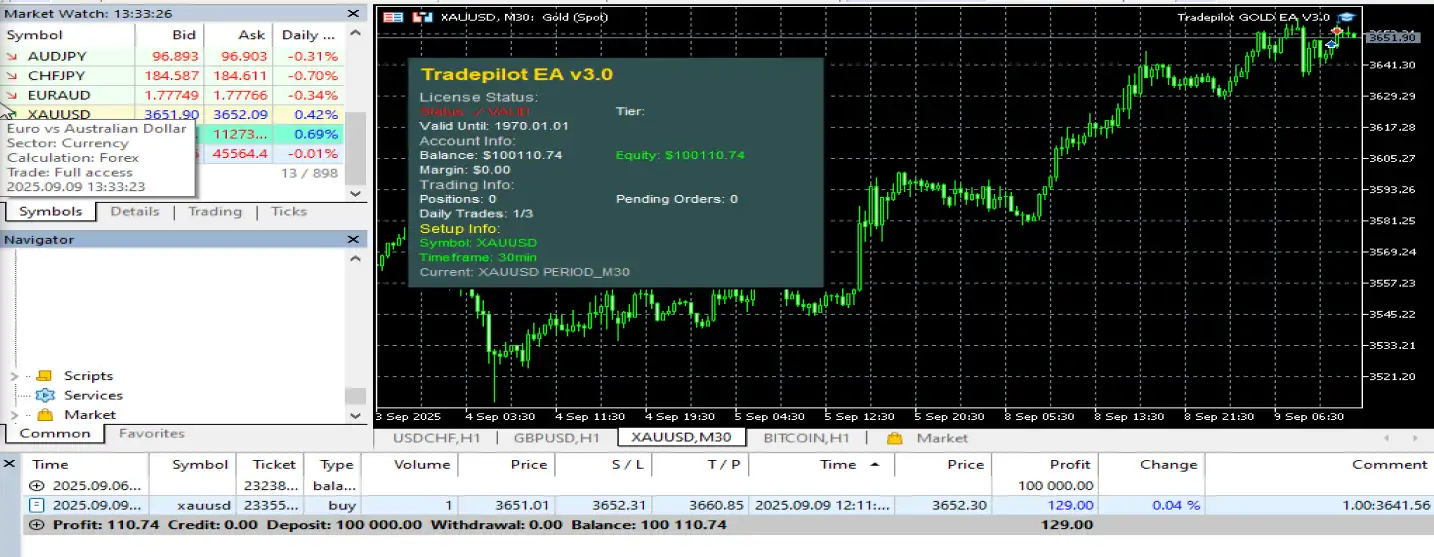Click the Market shopping bag icon in Navigator
Viewport: 1434px width, 557px height.
[x=44, y=414]
